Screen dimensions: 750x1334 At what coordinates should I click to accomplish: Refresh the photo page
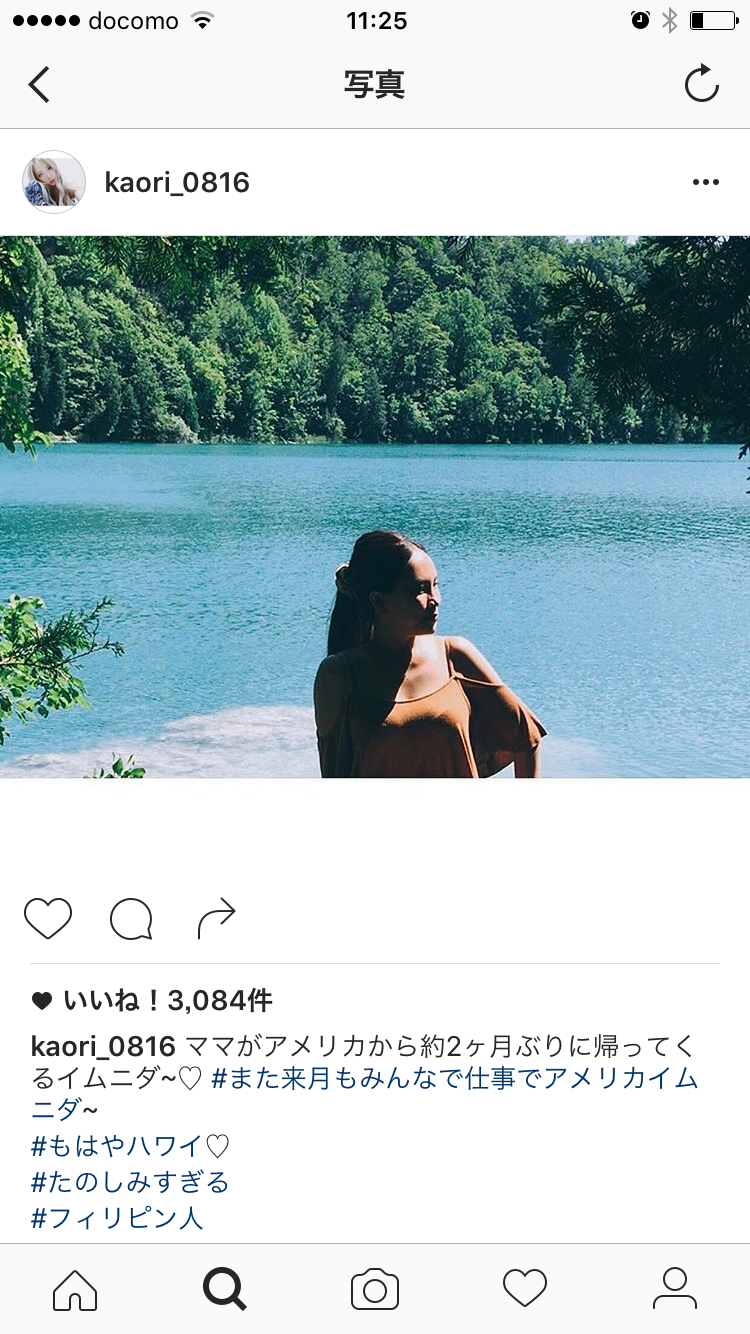tap(701, 84)
